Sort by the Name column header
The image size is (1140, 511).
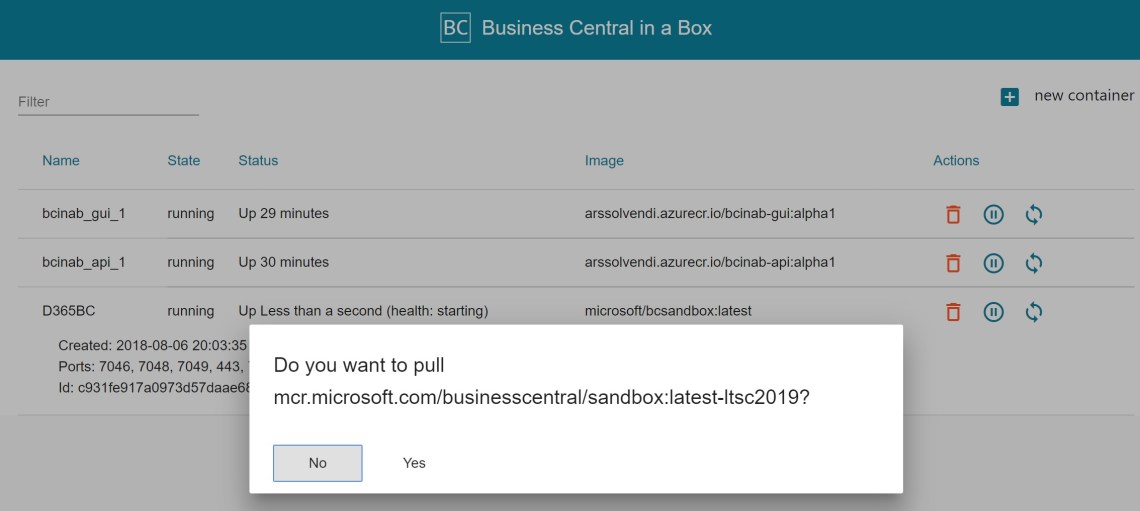click(x=61, y=161)
